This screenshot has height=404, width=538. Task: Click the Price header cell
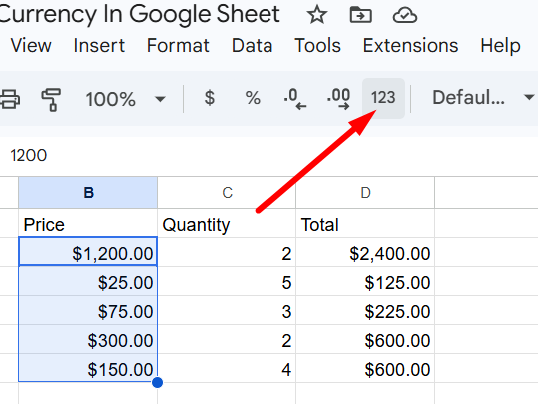[x=88, y=223]
